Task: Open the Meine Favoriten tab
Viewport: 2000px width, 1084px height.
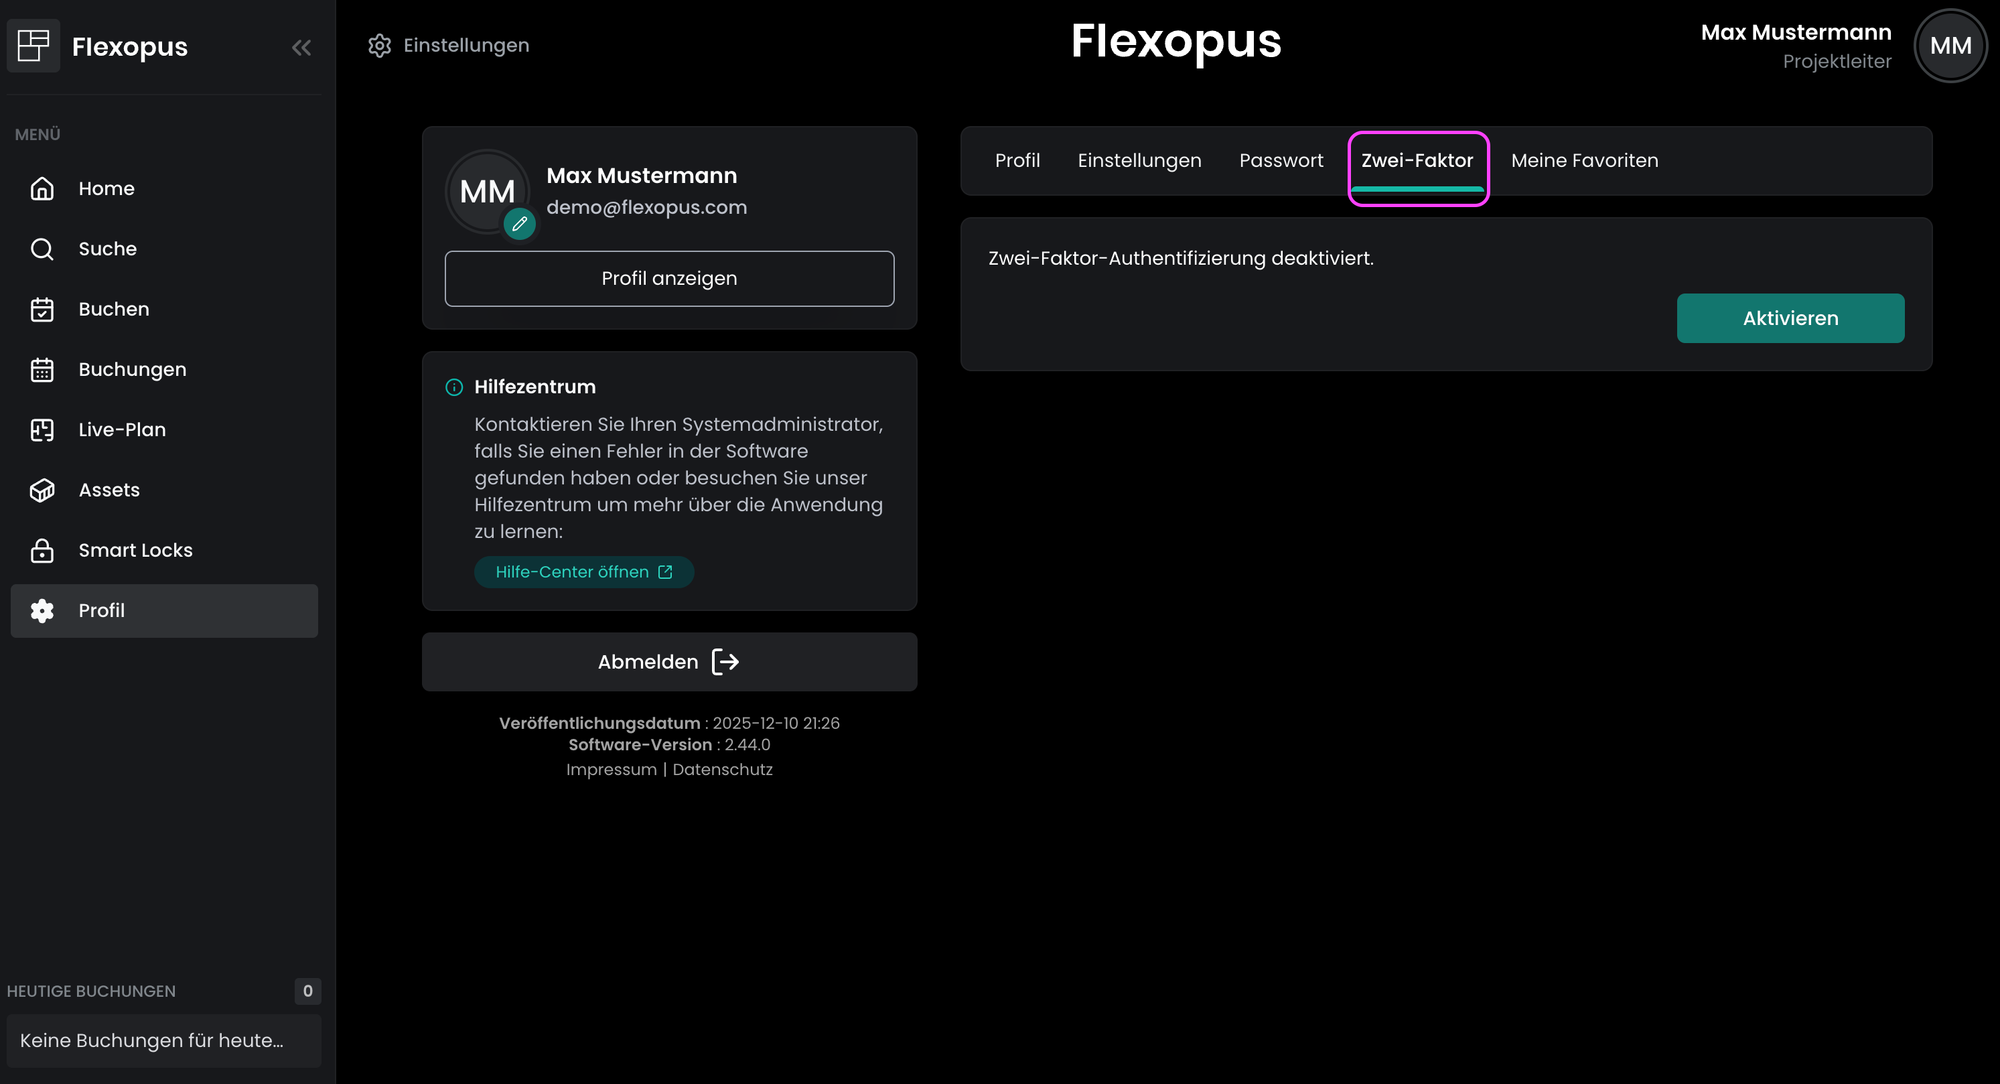Action: [x=1584, y=161]
